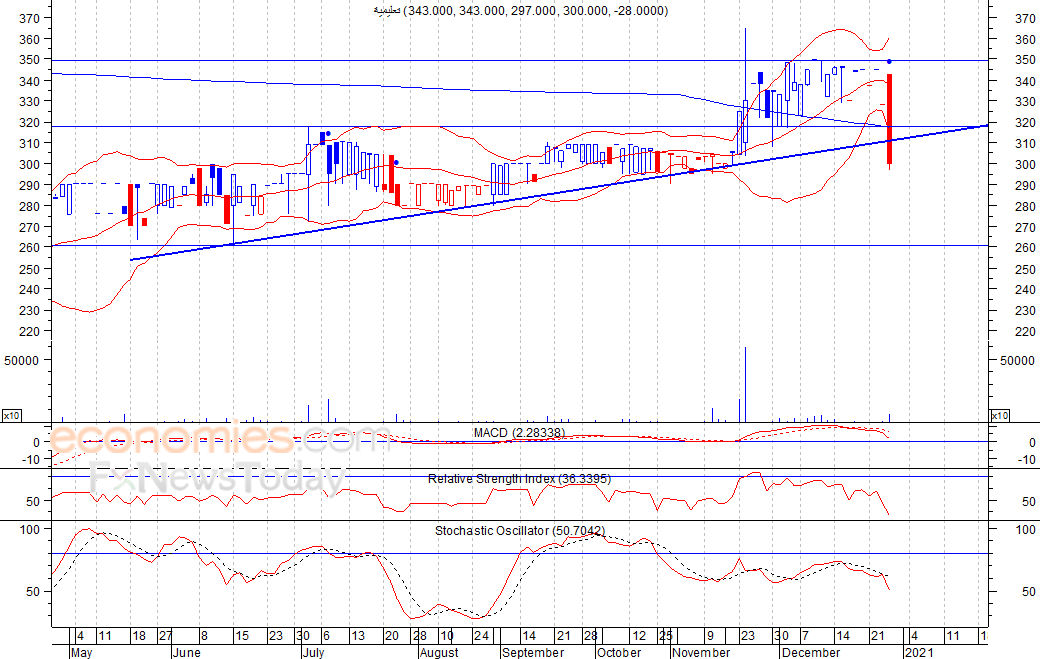Click the -10 MACD scale label at left
This screenshot has width=1040, height=659.
(31, 459)
